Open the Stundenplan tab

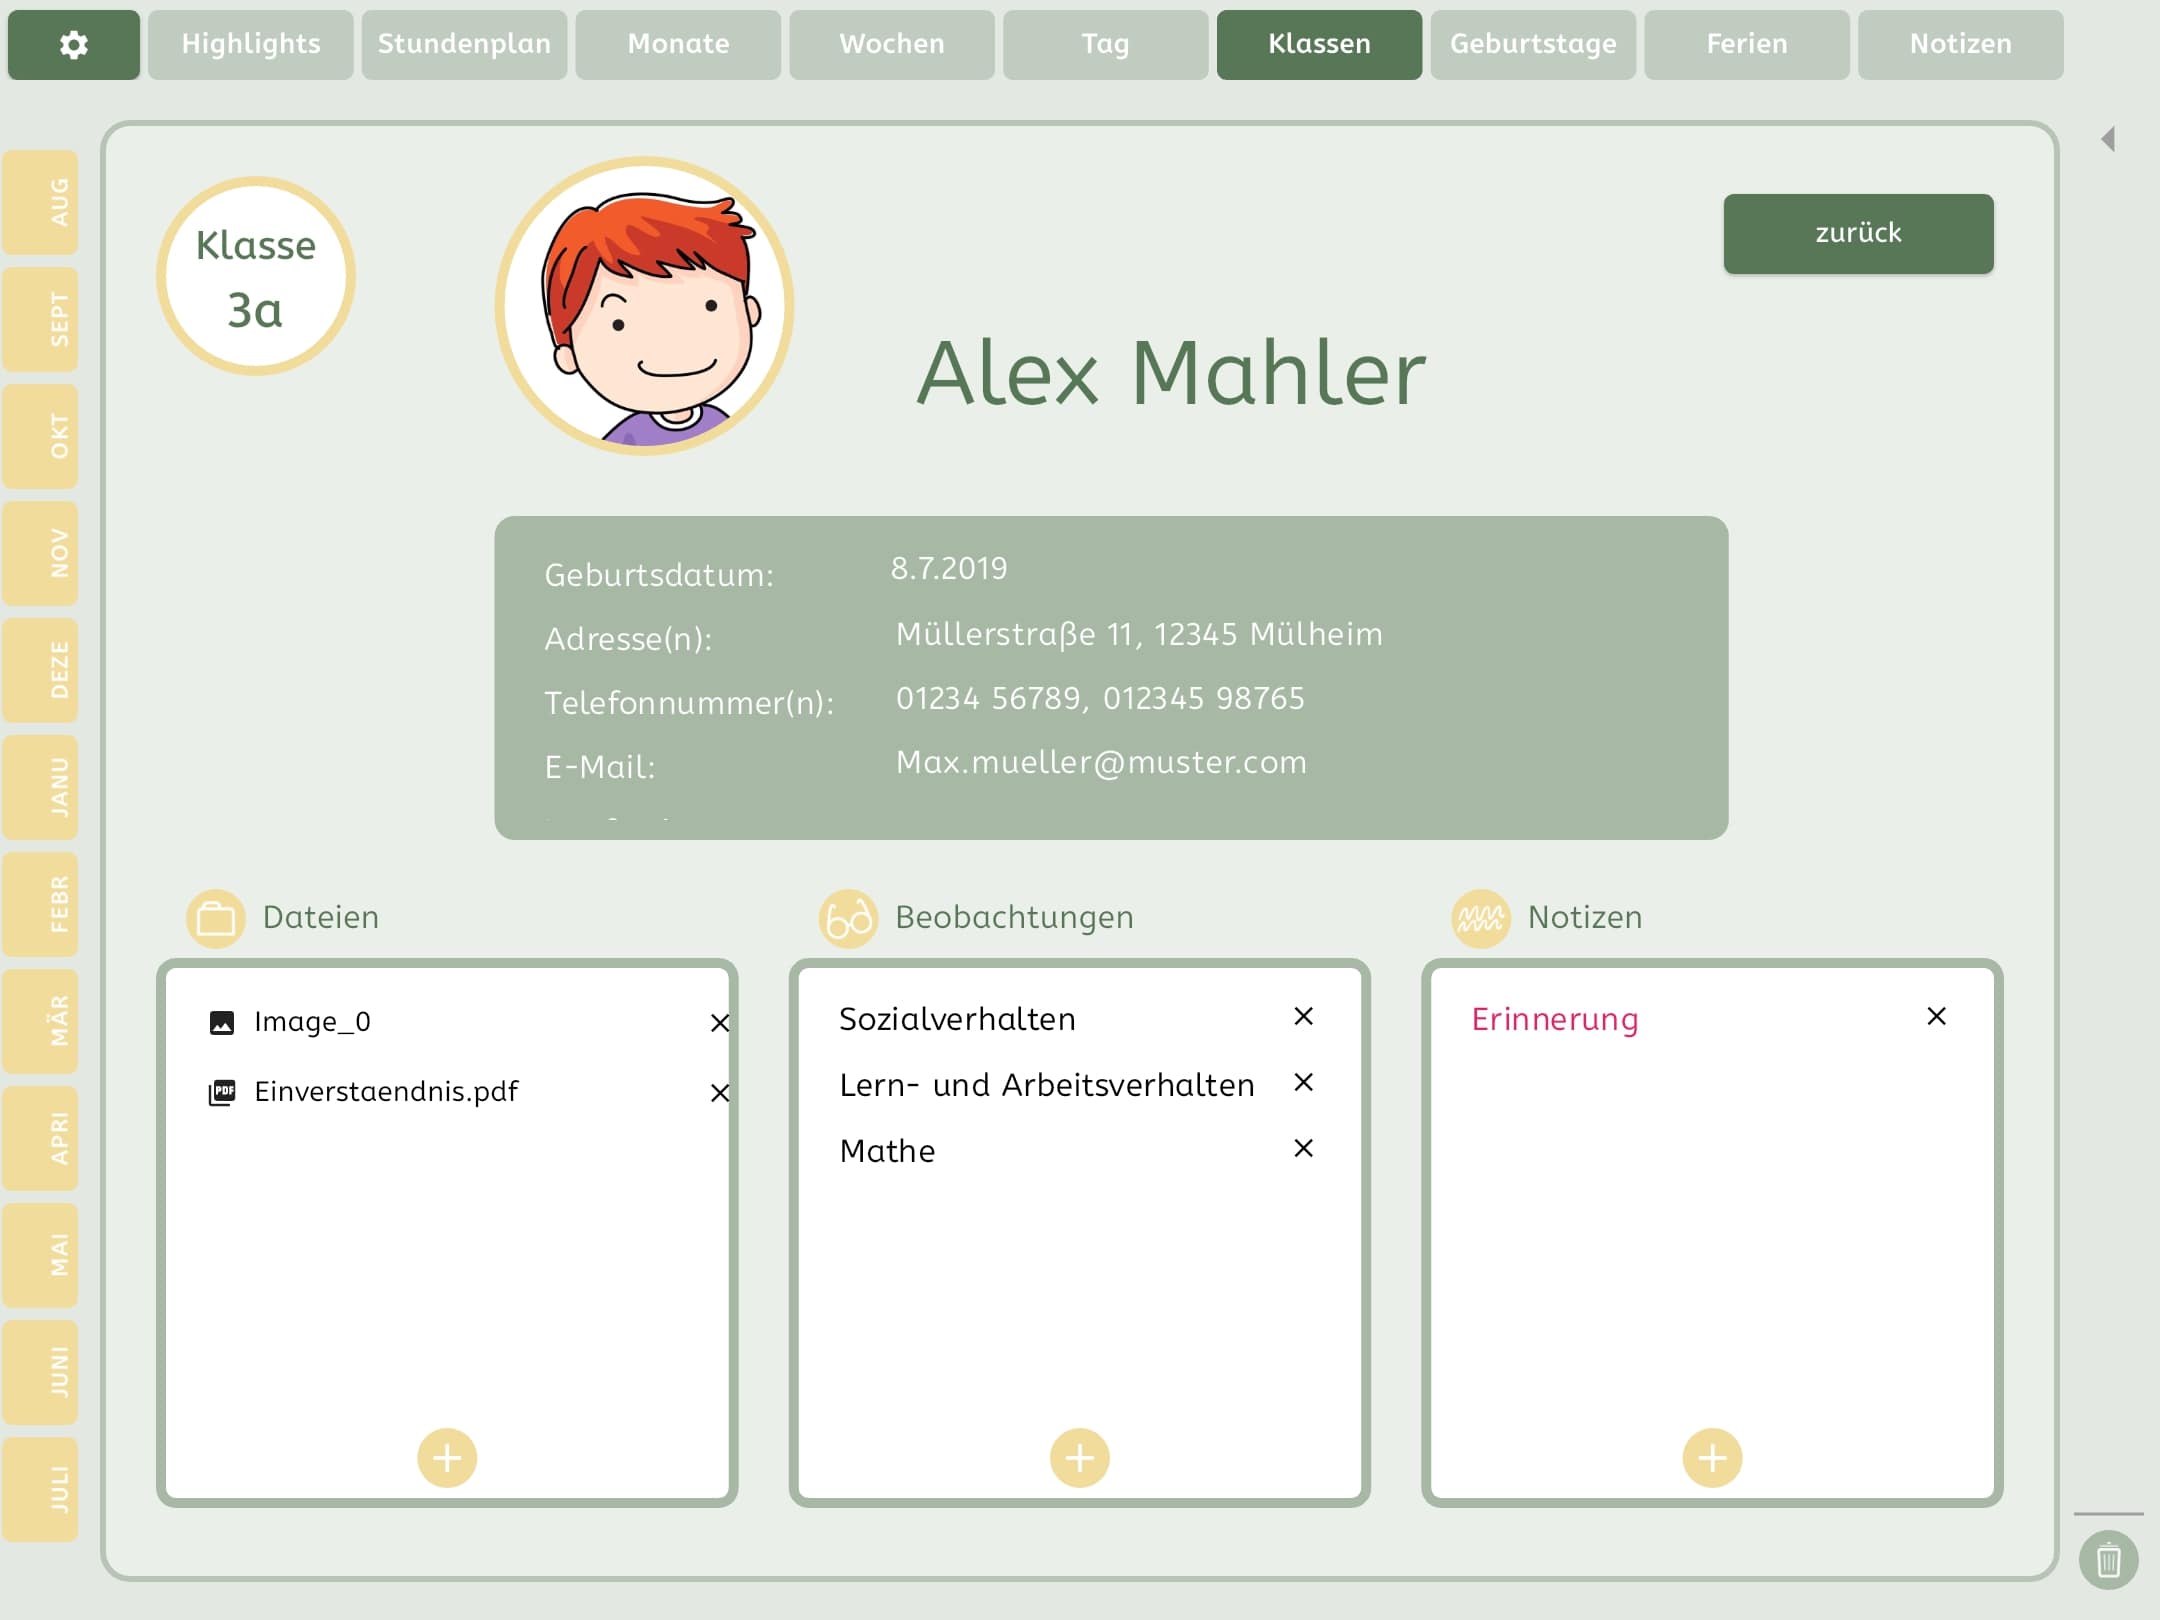[464, 44]
